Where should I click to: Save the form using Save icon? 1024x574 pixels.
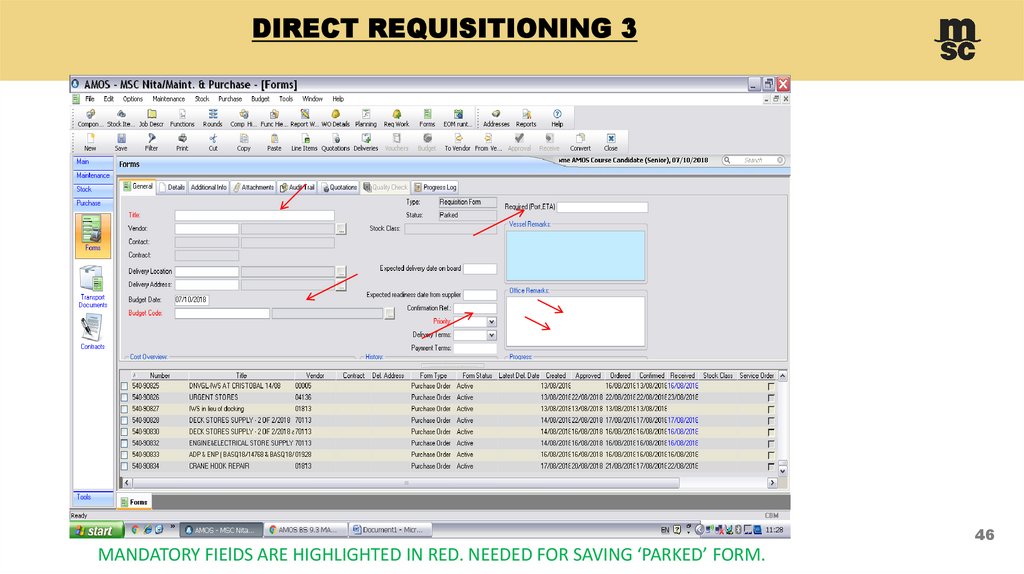tap(121, 142)
